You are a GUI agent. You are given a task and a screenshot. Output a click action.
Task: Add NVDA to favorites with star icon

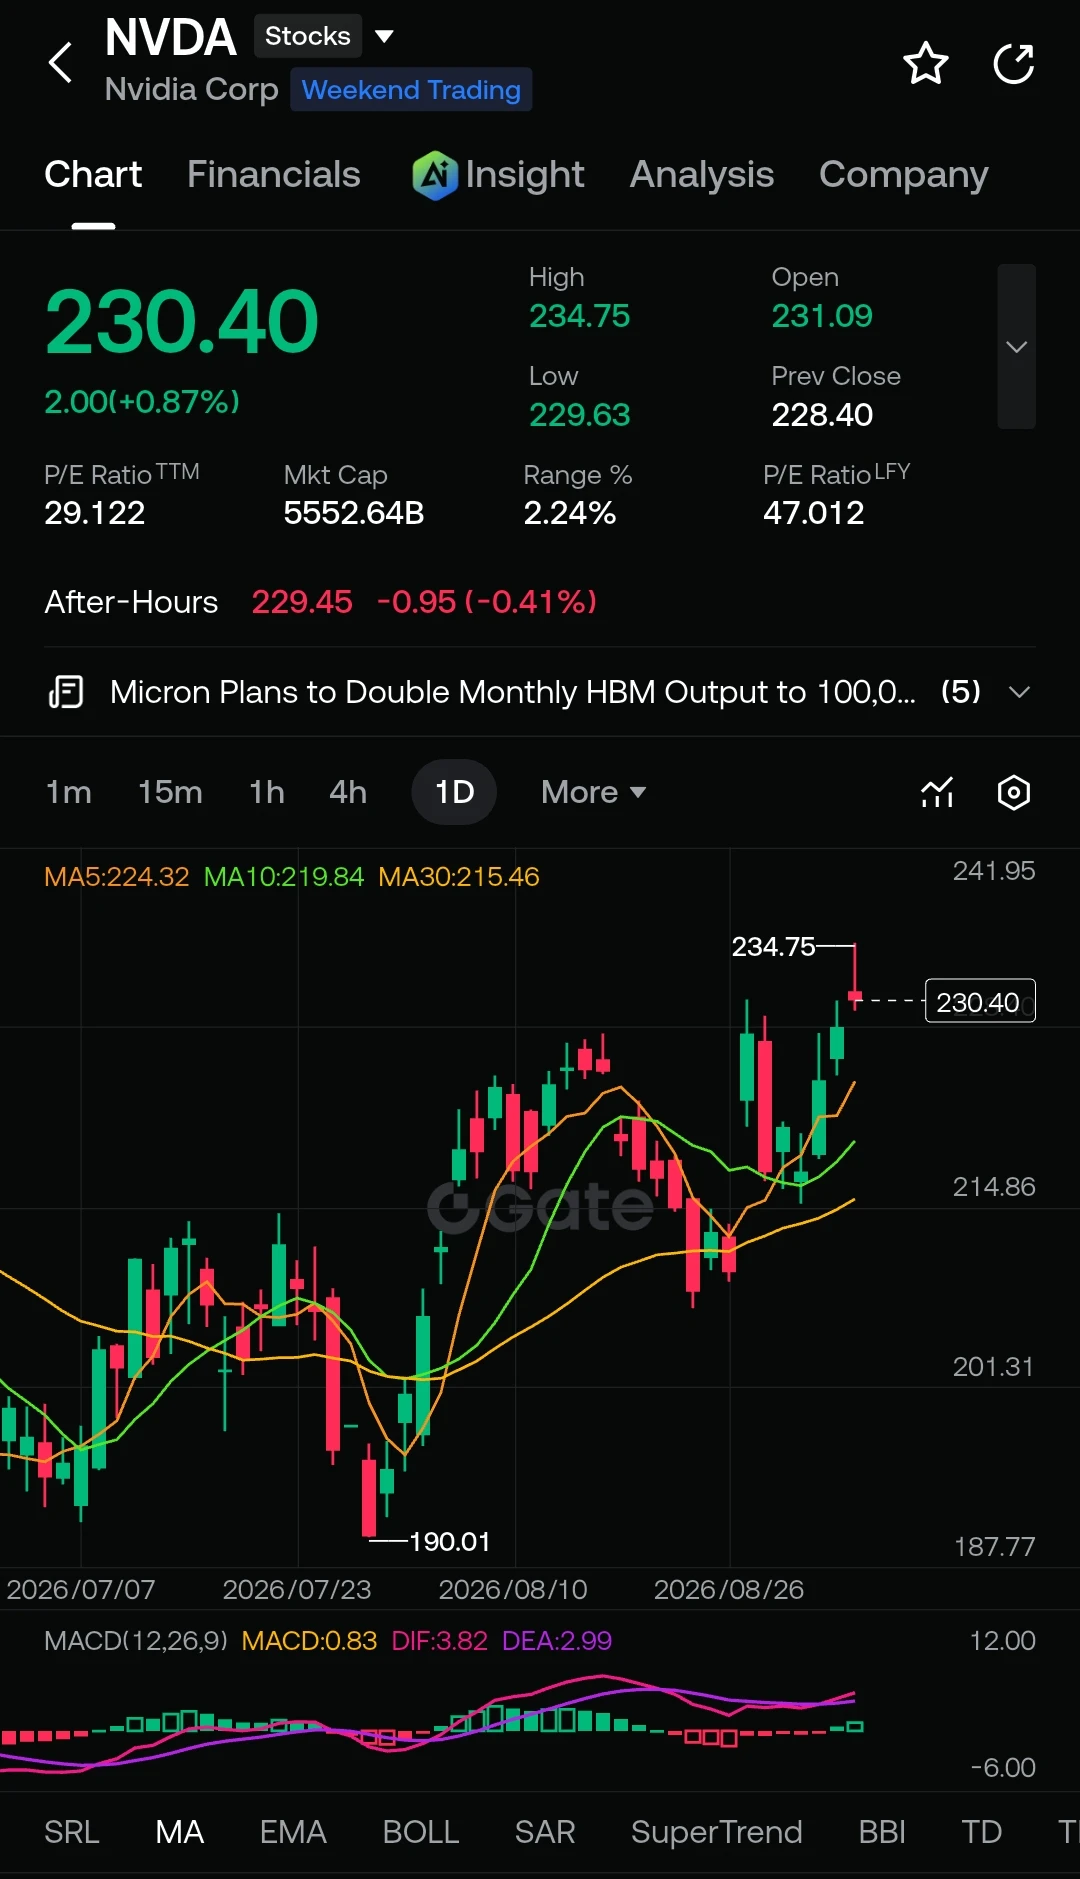(x=925, y=64)
